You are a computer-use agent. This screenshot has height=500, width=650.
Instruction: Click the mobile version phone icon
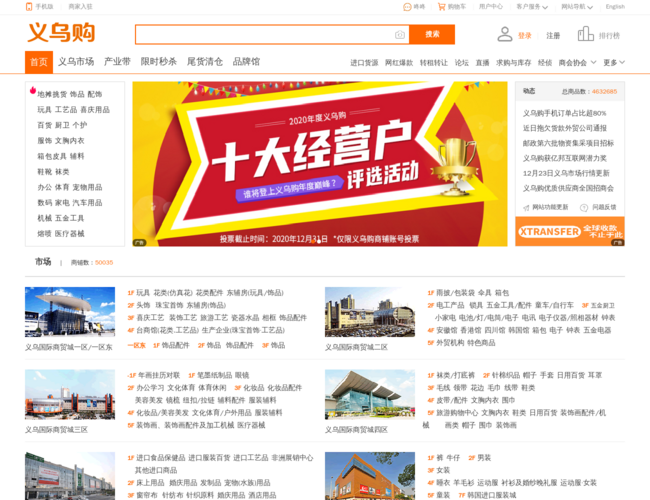point(29,7)
